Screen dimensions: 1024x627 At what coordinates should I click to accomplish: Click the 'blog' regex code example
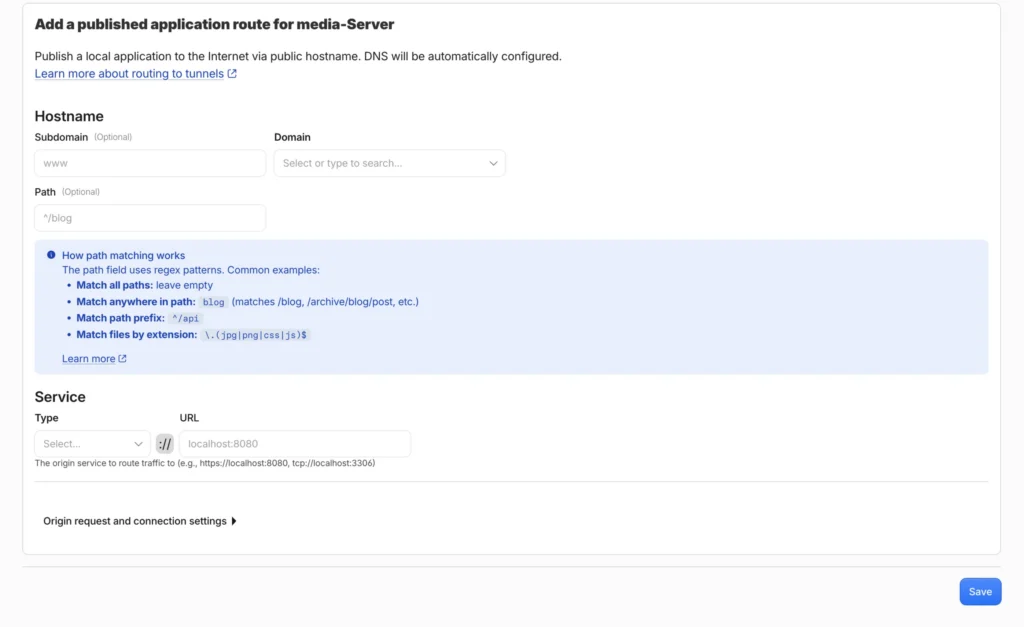pyautogui.click(x=214, y=302)
